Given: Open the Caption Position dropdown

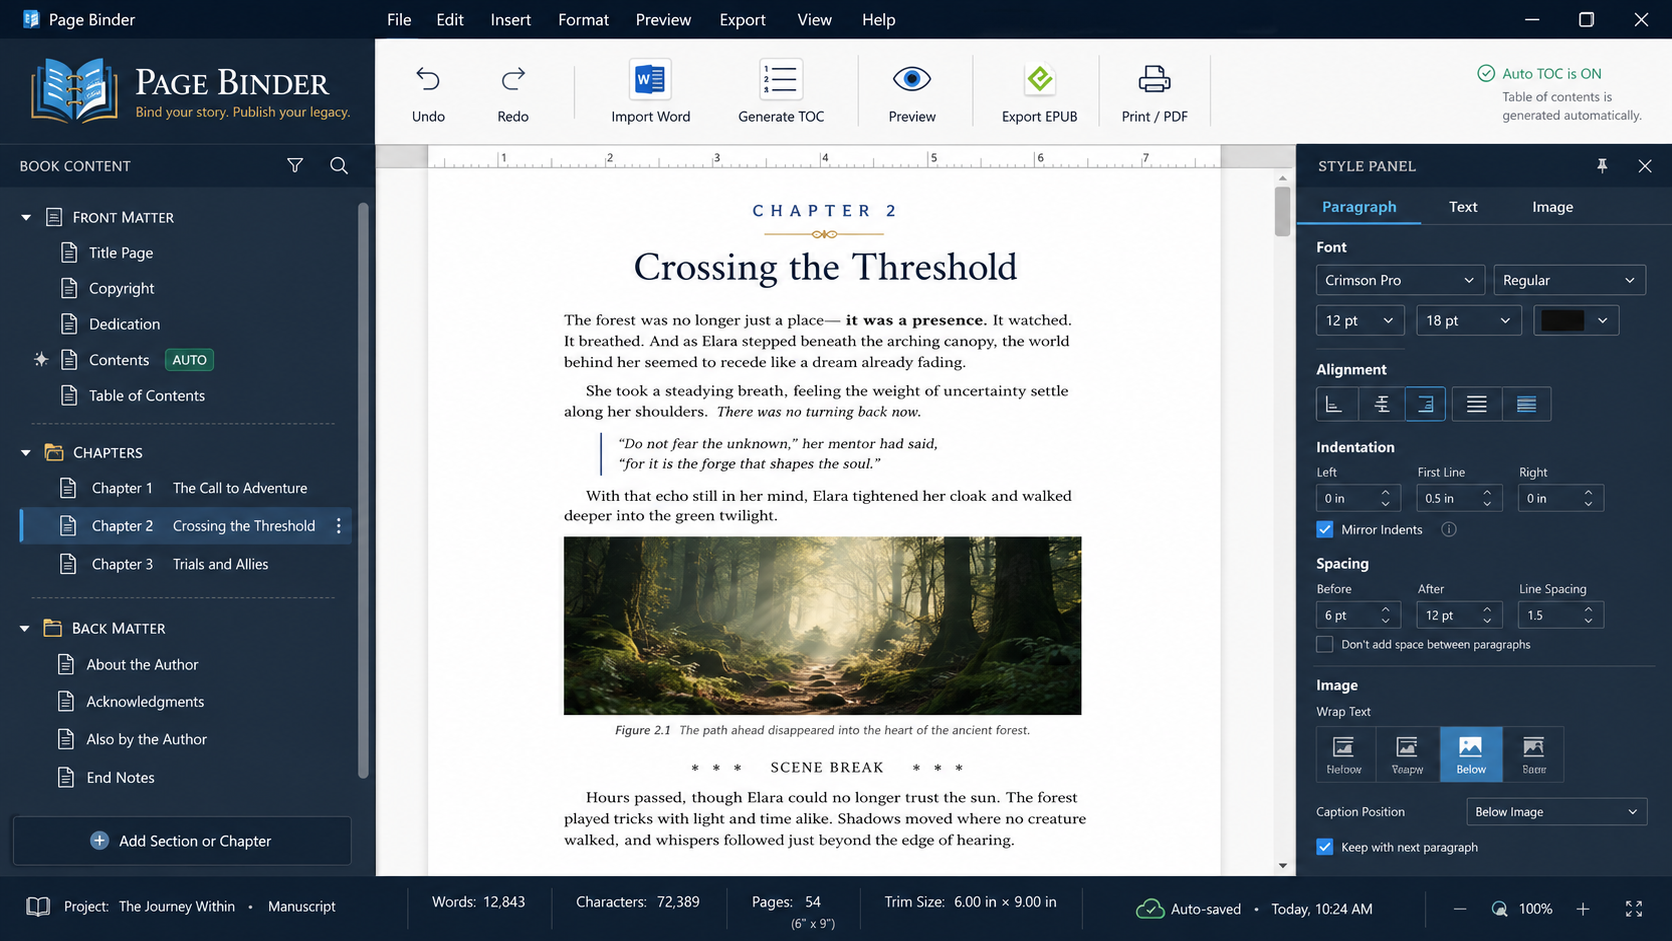Looking at the screenshot, I should click(x=1556, y=812).
